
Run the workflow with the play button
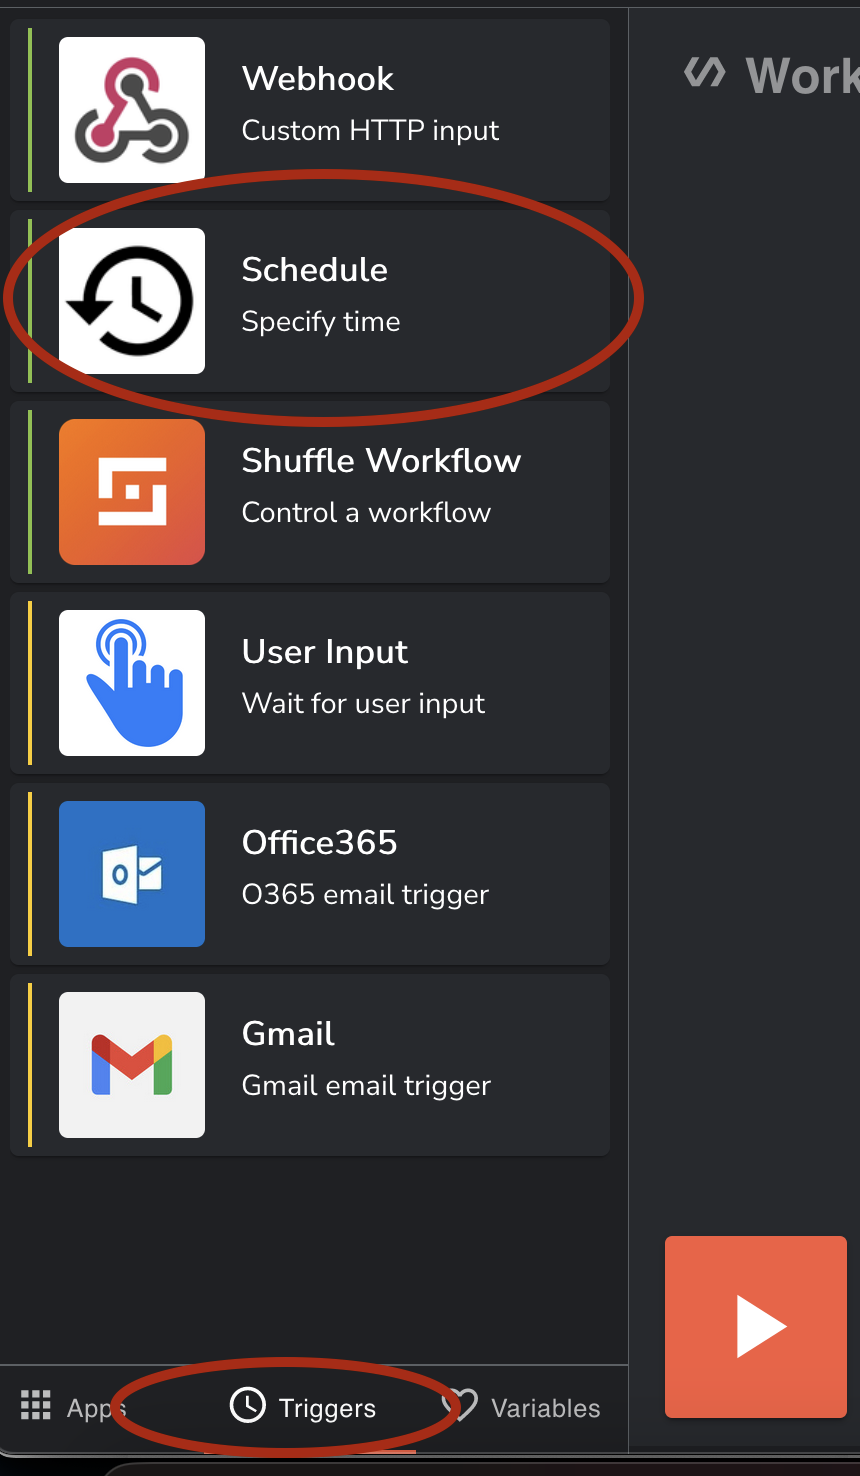(x=756, y=1326)
